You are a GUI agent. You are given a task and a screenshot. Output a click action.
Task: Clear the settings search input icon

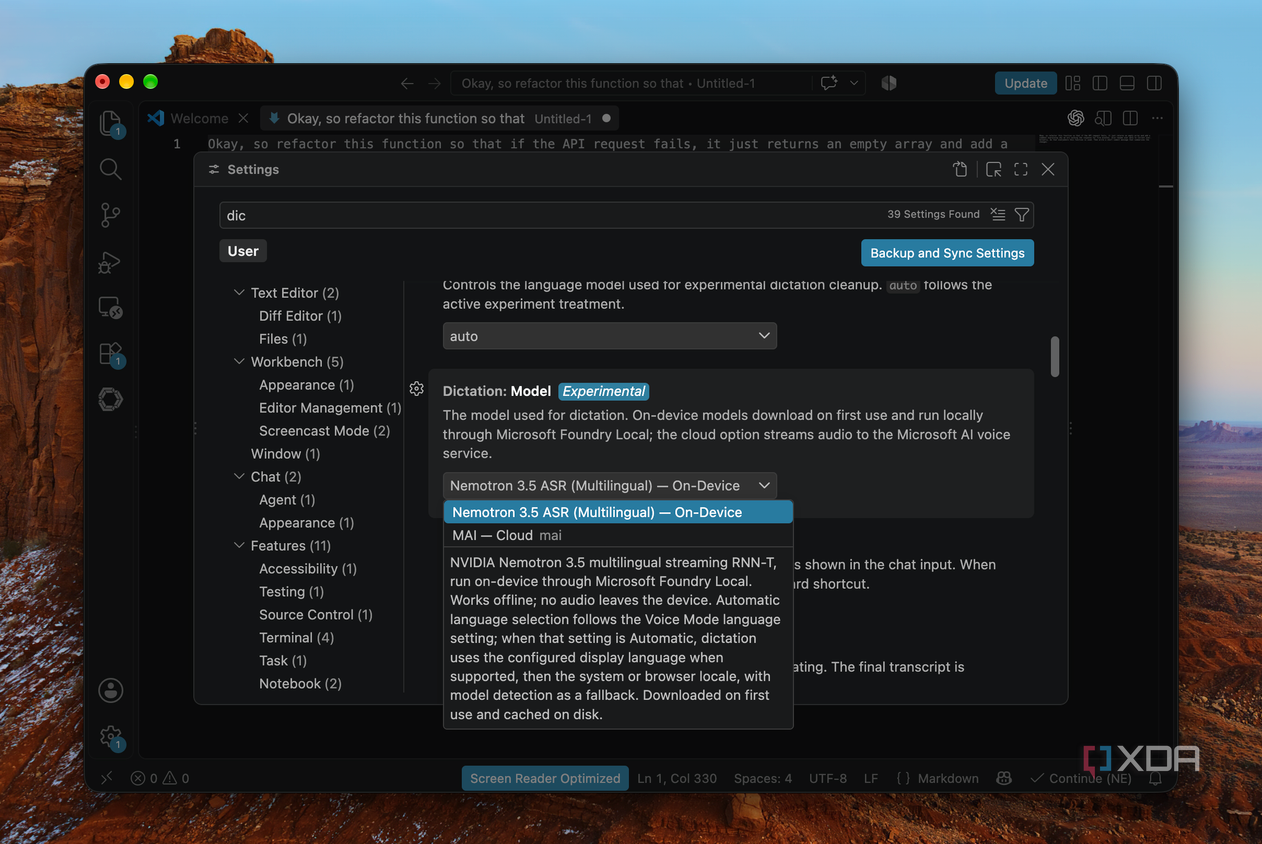[997, 214]
